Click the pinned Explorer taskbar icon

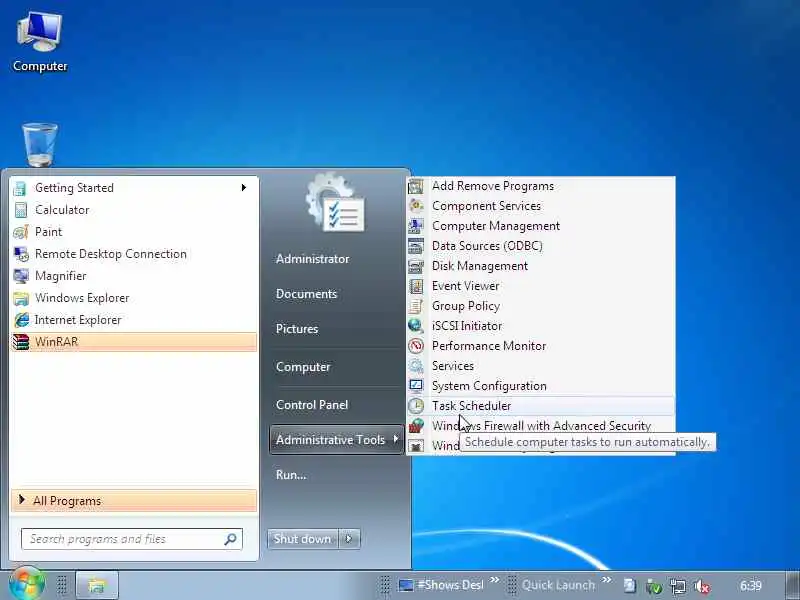pos(97,585)
